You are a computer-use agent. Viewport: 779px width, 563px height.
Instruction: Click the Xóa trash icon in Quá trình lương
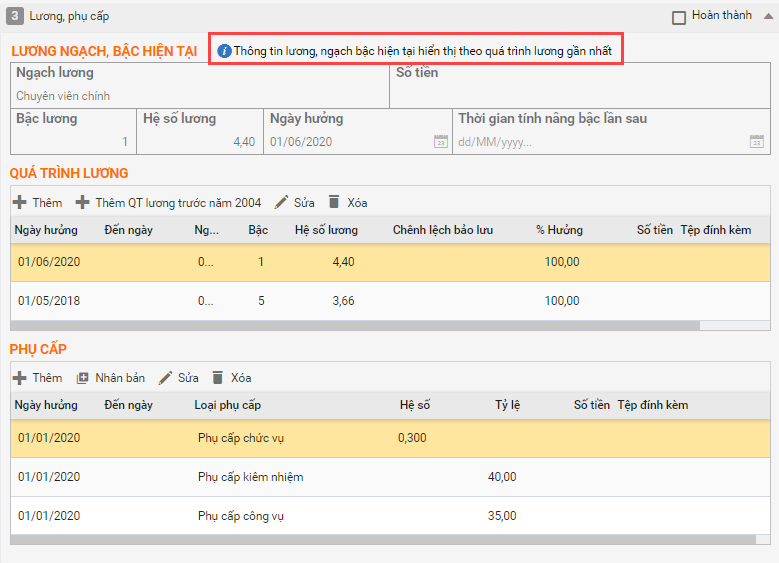coord(334,202)
